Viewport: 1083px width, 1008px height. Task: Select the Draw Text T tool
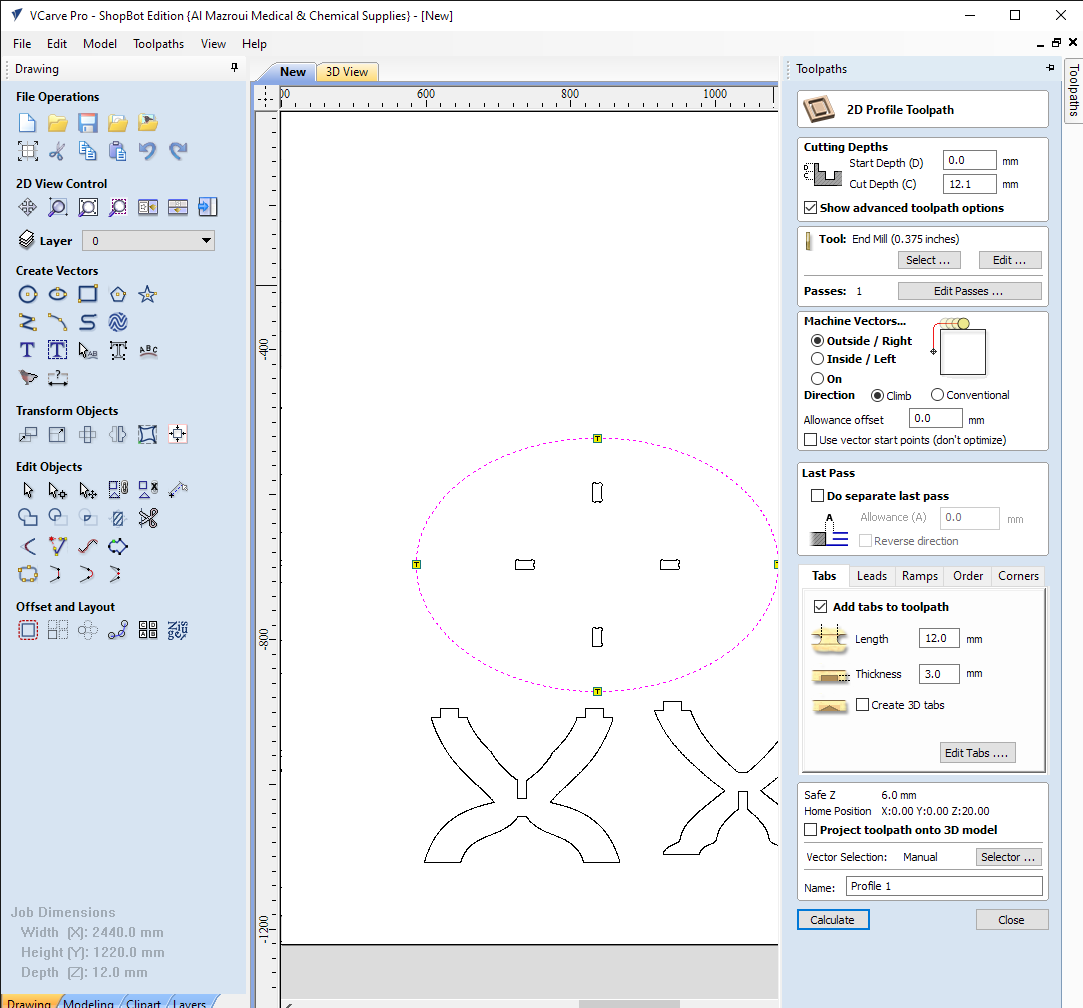pyautogui.click(x=28, y=350)
